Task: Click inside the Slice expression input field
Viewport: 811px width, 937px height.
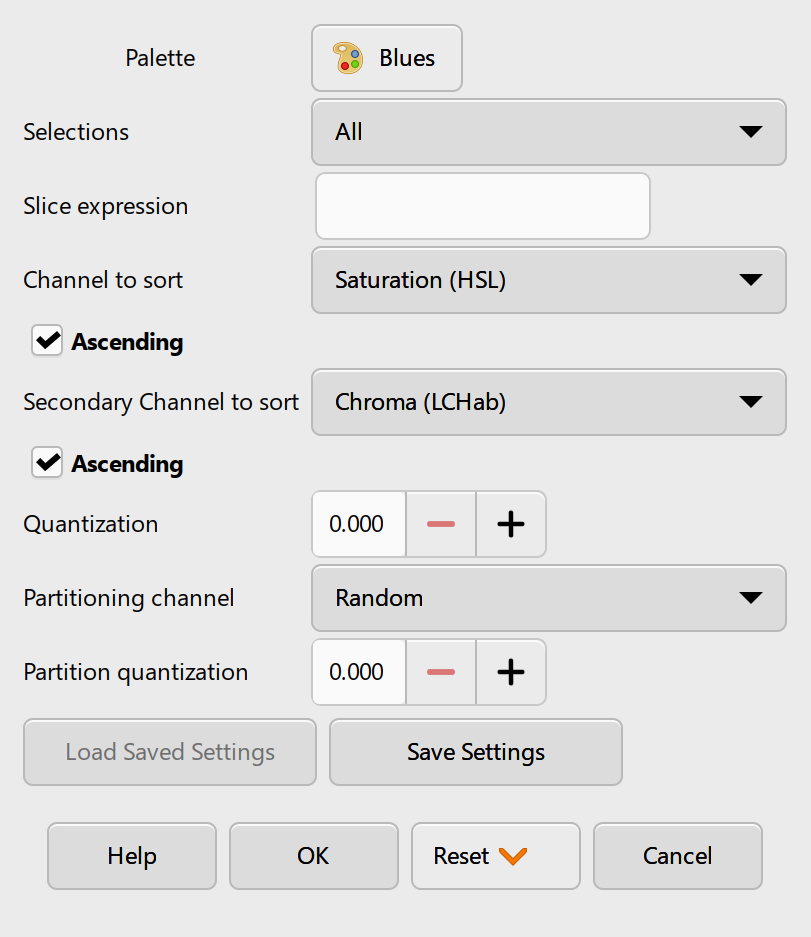Action: (482, 206)
